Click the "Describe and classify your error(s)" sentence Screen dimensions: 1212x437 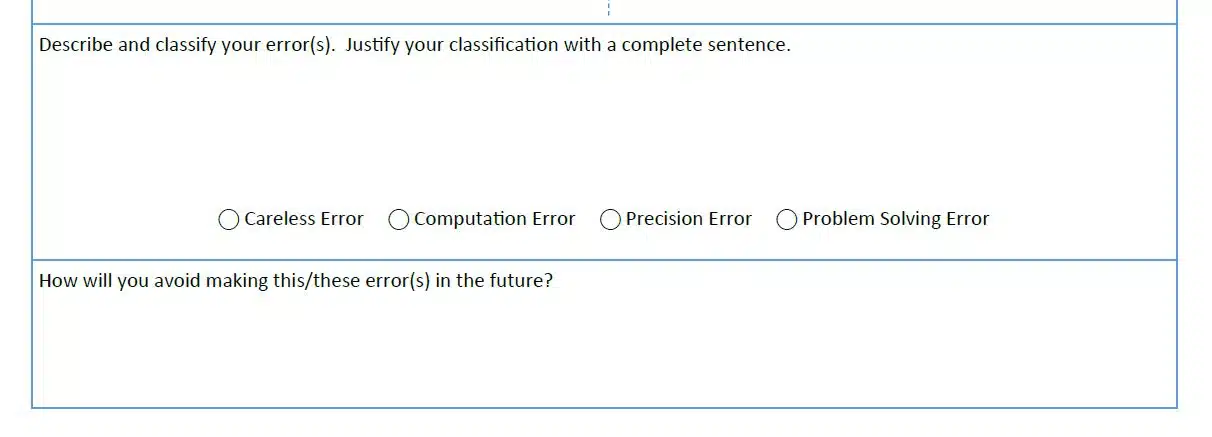coord(188,45)
